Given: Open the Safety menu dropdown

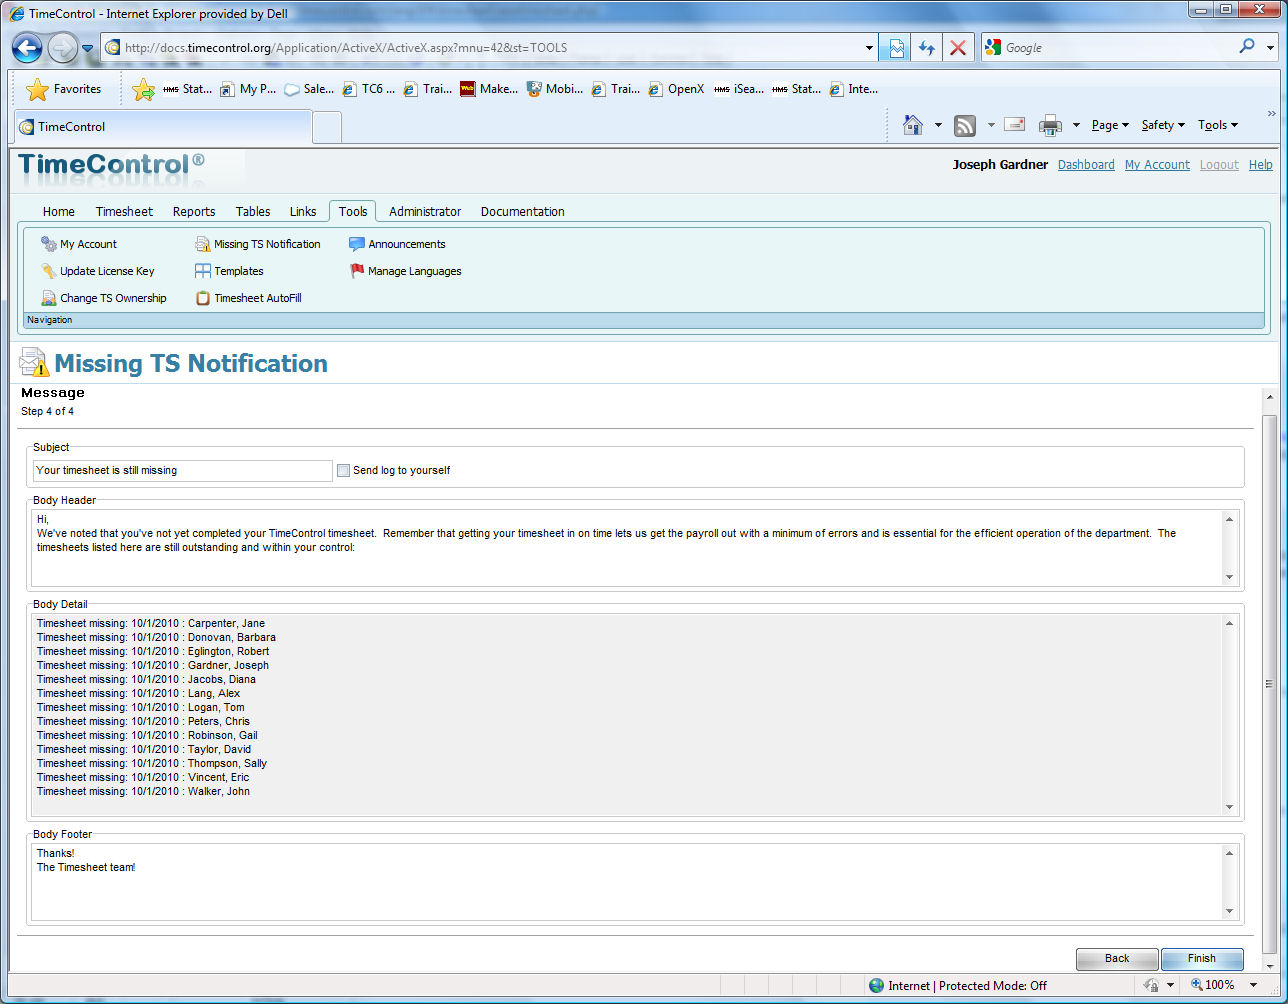Looking at the screenshot, I should (x=1163, y=125).
